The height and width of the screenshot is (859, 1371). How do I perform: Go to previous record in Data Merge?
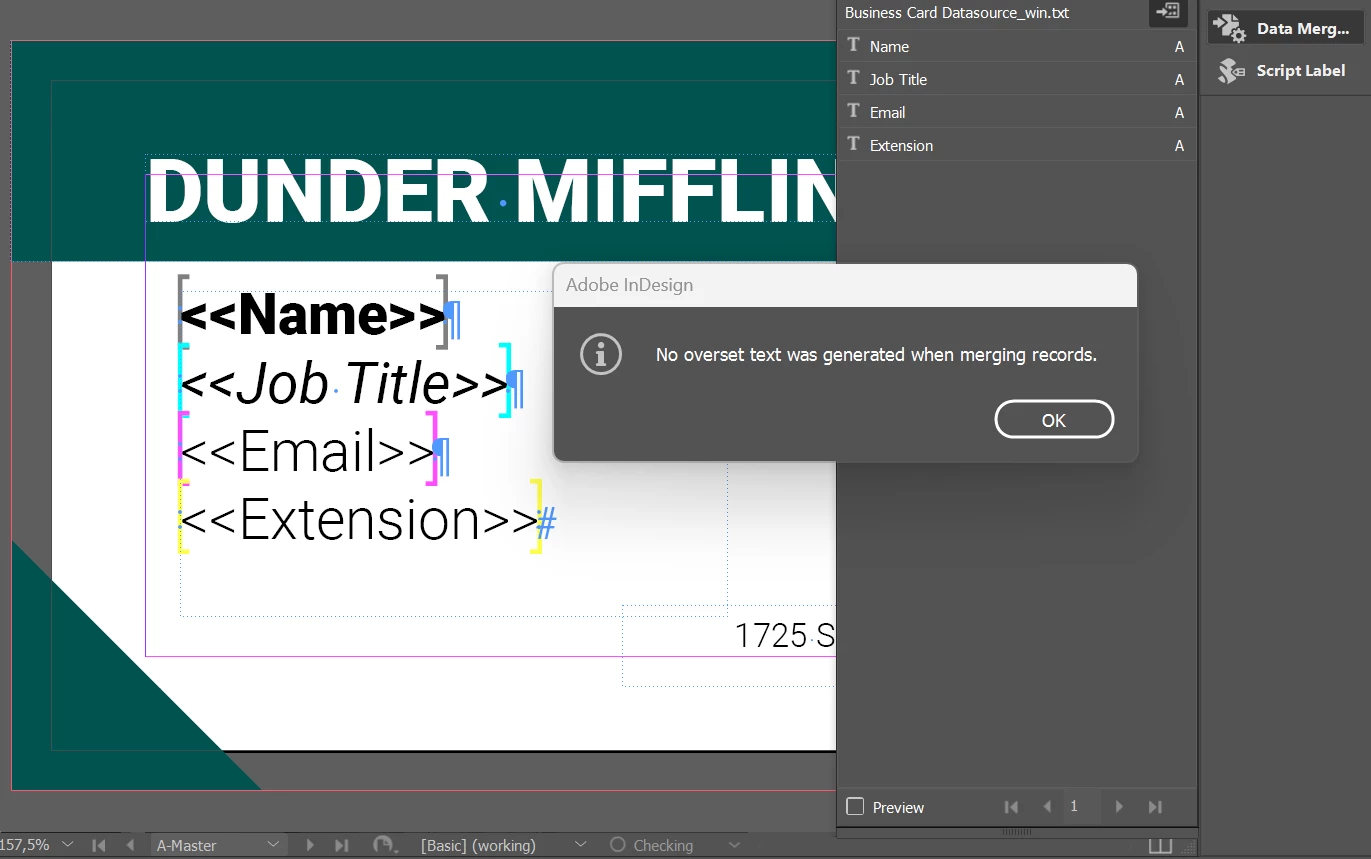click(1047, 807)
